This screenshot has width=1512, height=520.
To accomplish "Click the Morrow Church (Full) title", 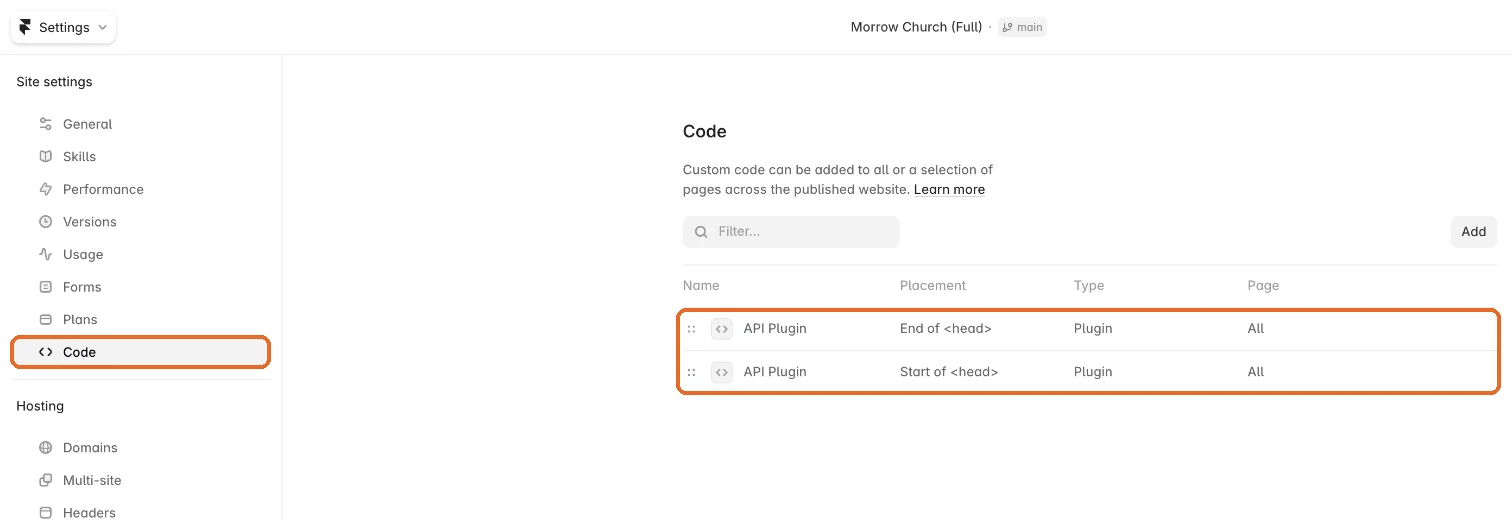I will [x=916, y=27].
